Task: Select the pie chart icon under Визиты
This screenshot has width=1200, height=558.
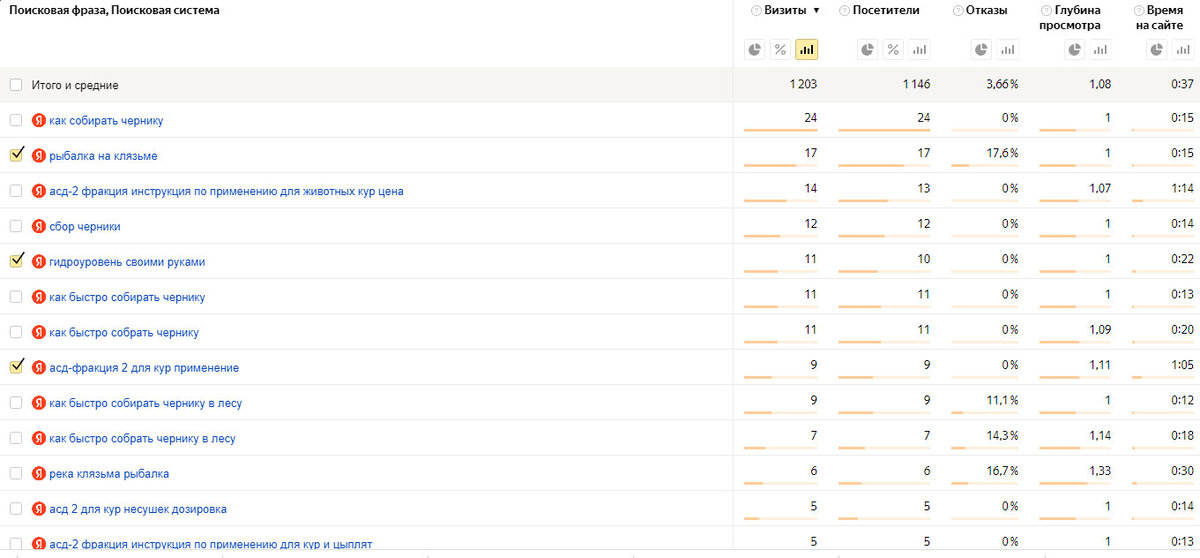Action: pyautogui.click(x=755, y=49)
